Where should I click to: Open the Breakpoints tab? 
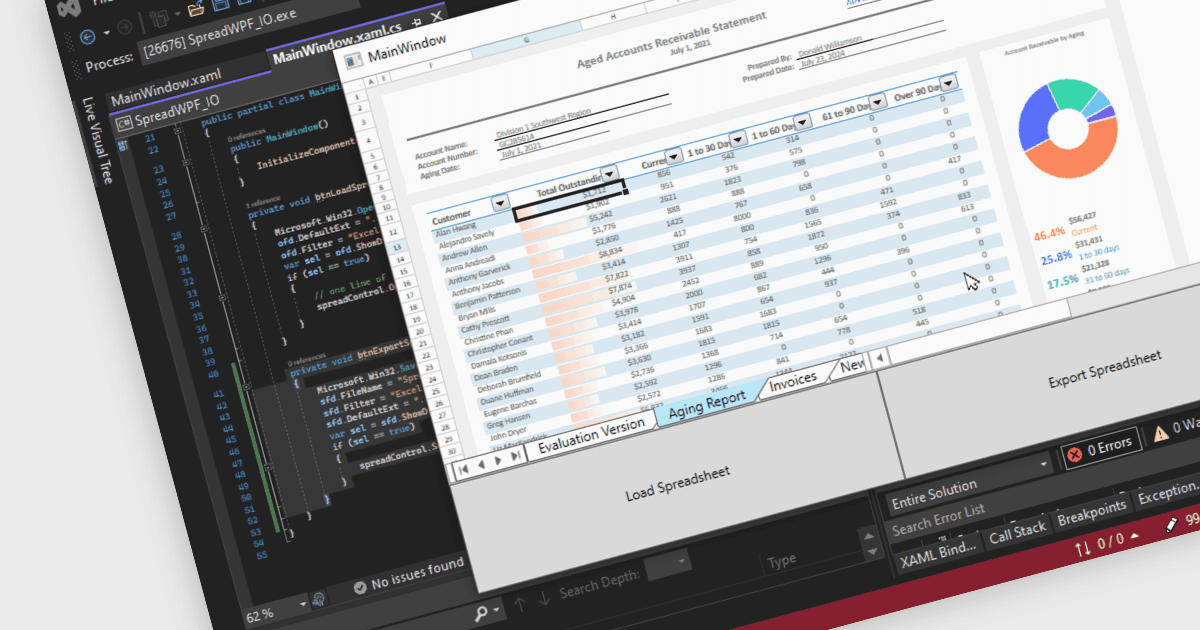tap(1091, 512)
